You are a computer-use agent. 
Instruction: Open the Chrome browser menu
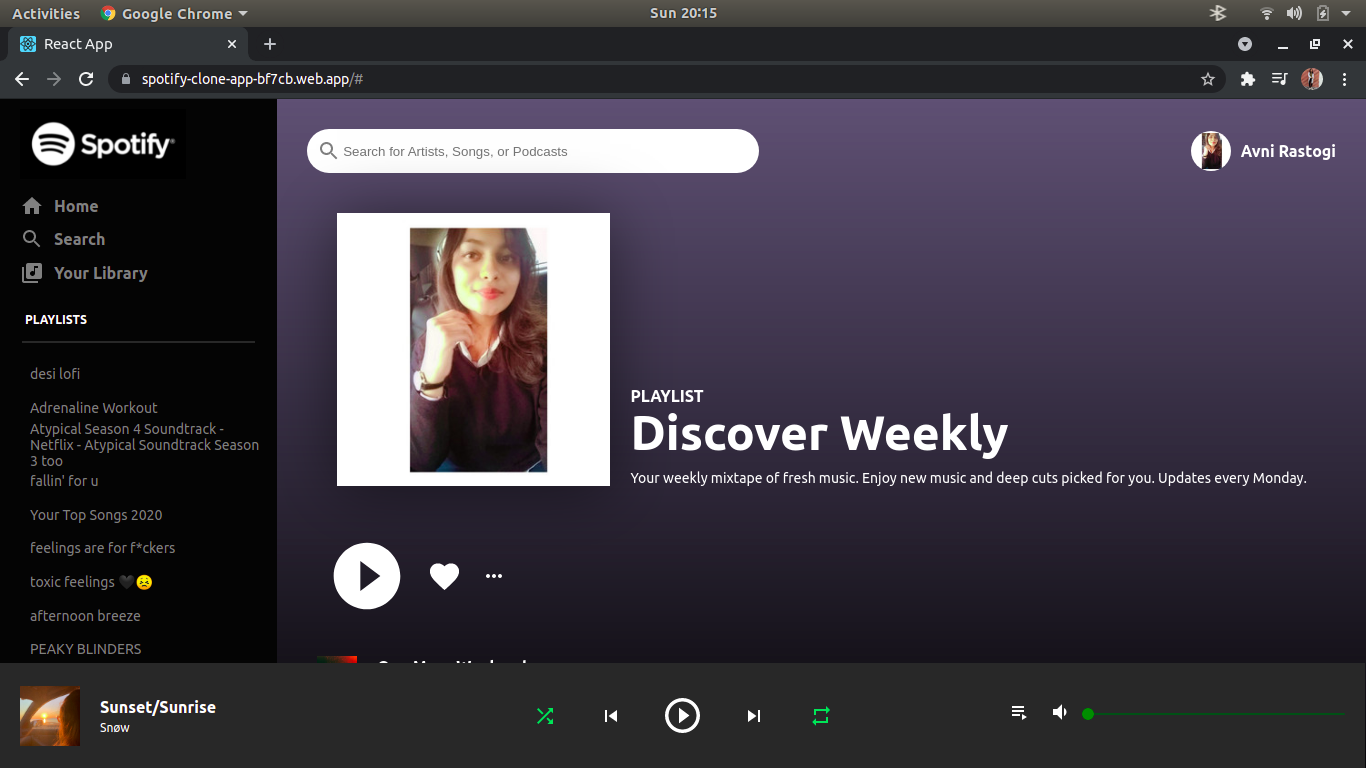tap(1345, 78)
